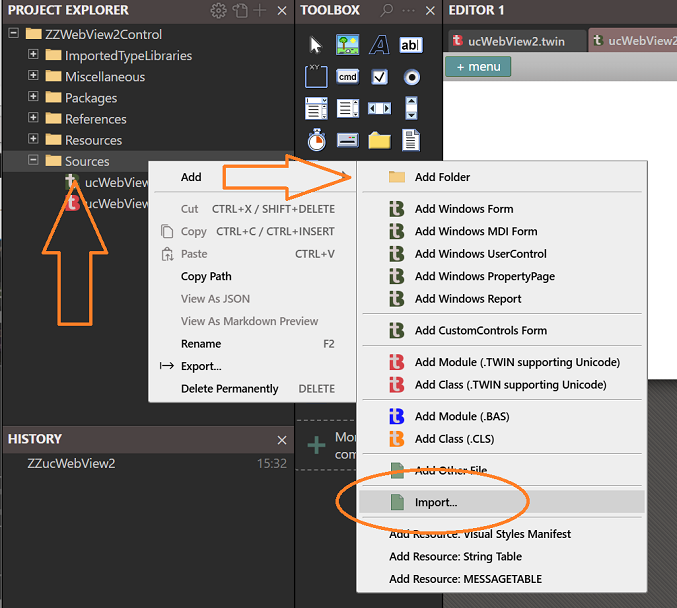Click the + menu button

pos(478,67)
